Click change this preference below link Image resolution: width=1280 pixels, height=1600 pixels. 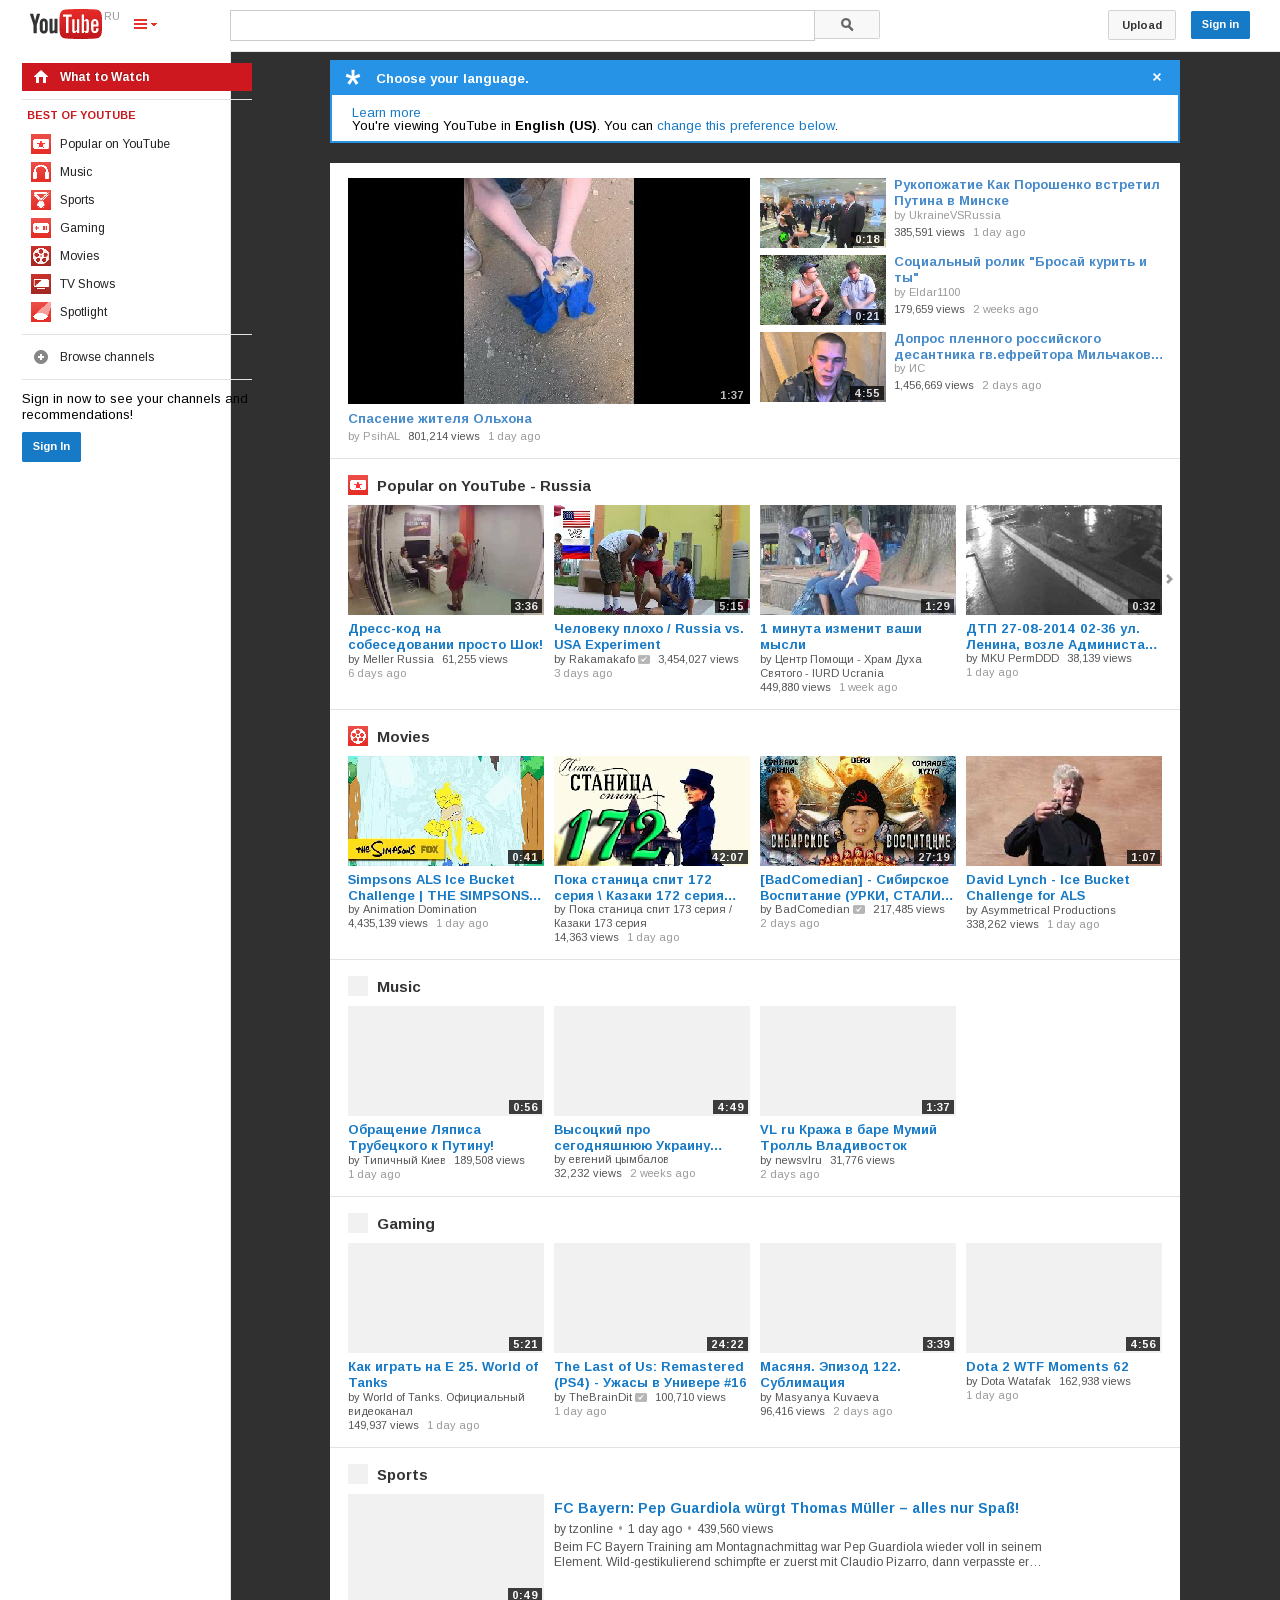[746, 126]
